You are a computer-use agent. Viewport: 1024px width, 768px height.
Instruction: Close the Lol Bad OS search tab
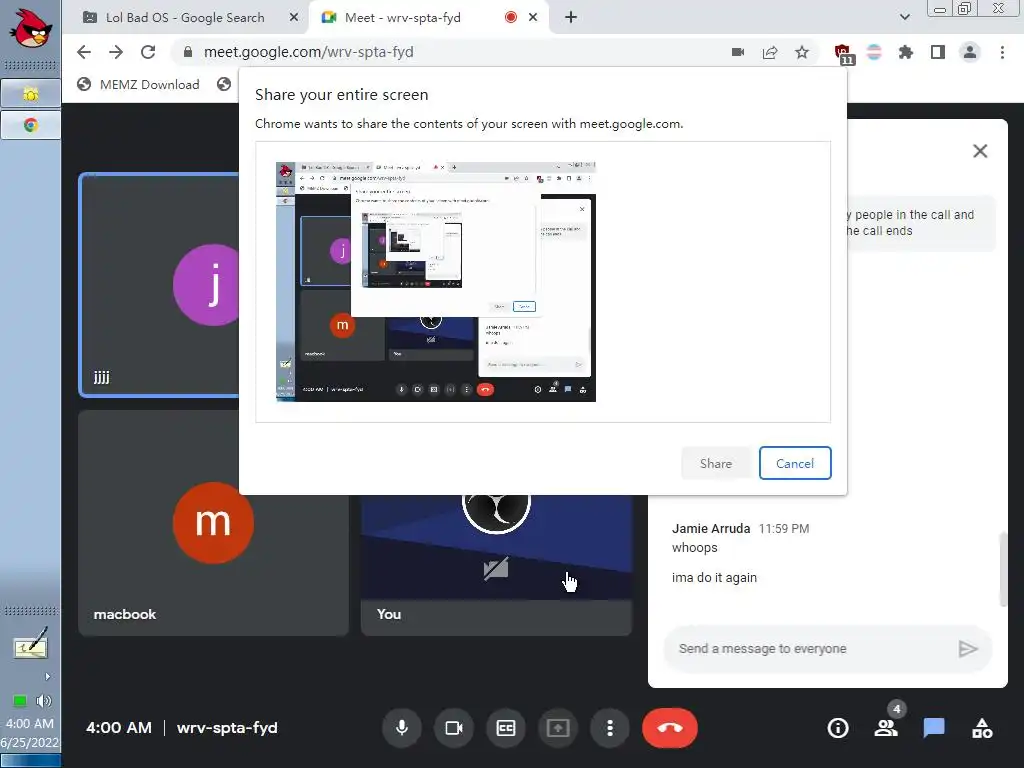tap(294, 18)
